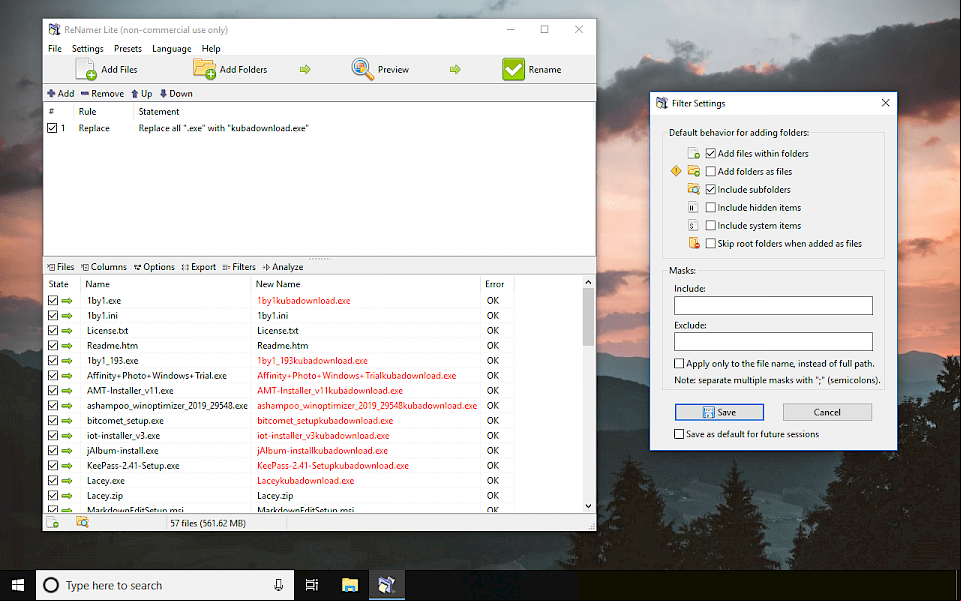The image size is (961, 601).
Task: Remove the selected rule
Action: (x=102, y=94)
